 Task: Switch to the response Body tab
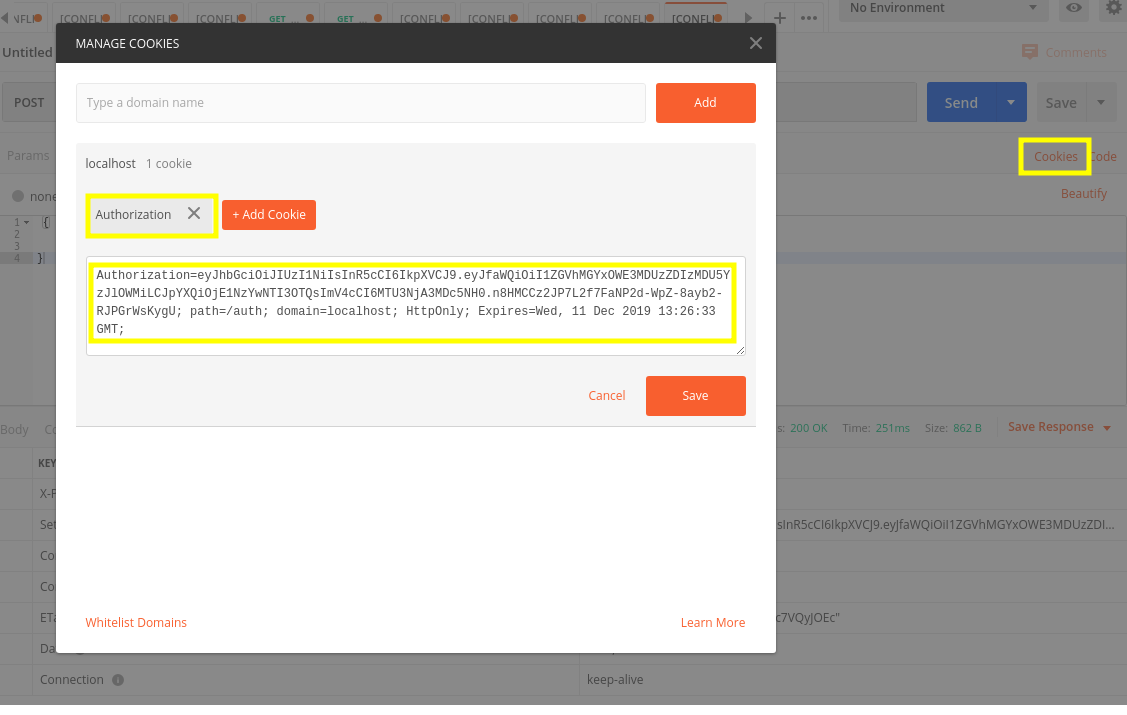click(14, 430)
